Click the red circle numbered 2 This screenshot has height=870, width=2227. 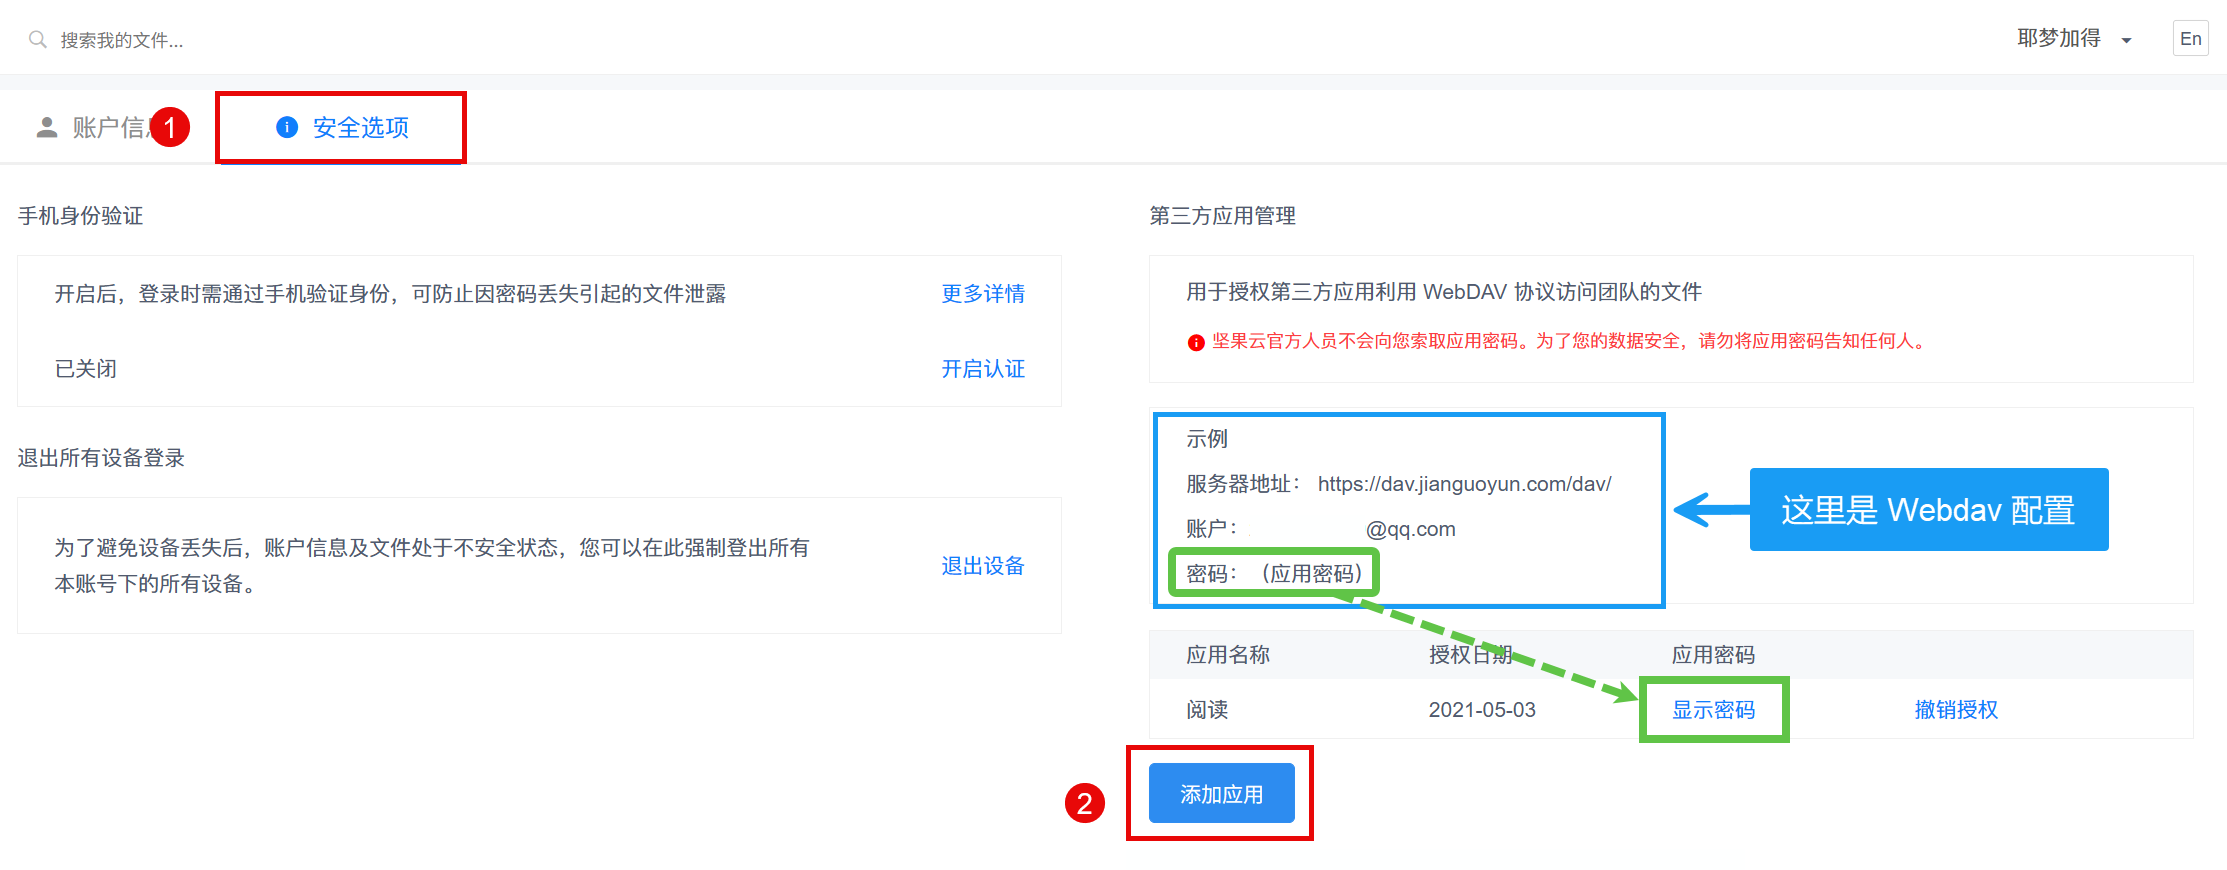click(x=1084, y=803)
